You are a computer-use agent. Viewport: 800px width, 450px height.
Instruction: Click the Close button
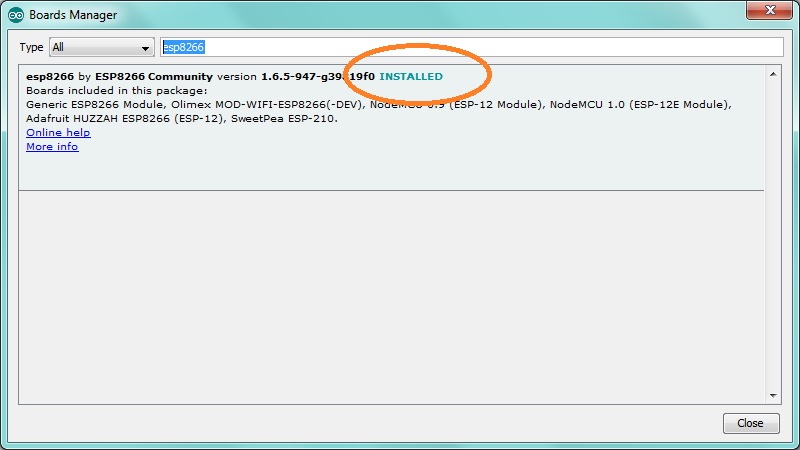click(x=751, y=423)
